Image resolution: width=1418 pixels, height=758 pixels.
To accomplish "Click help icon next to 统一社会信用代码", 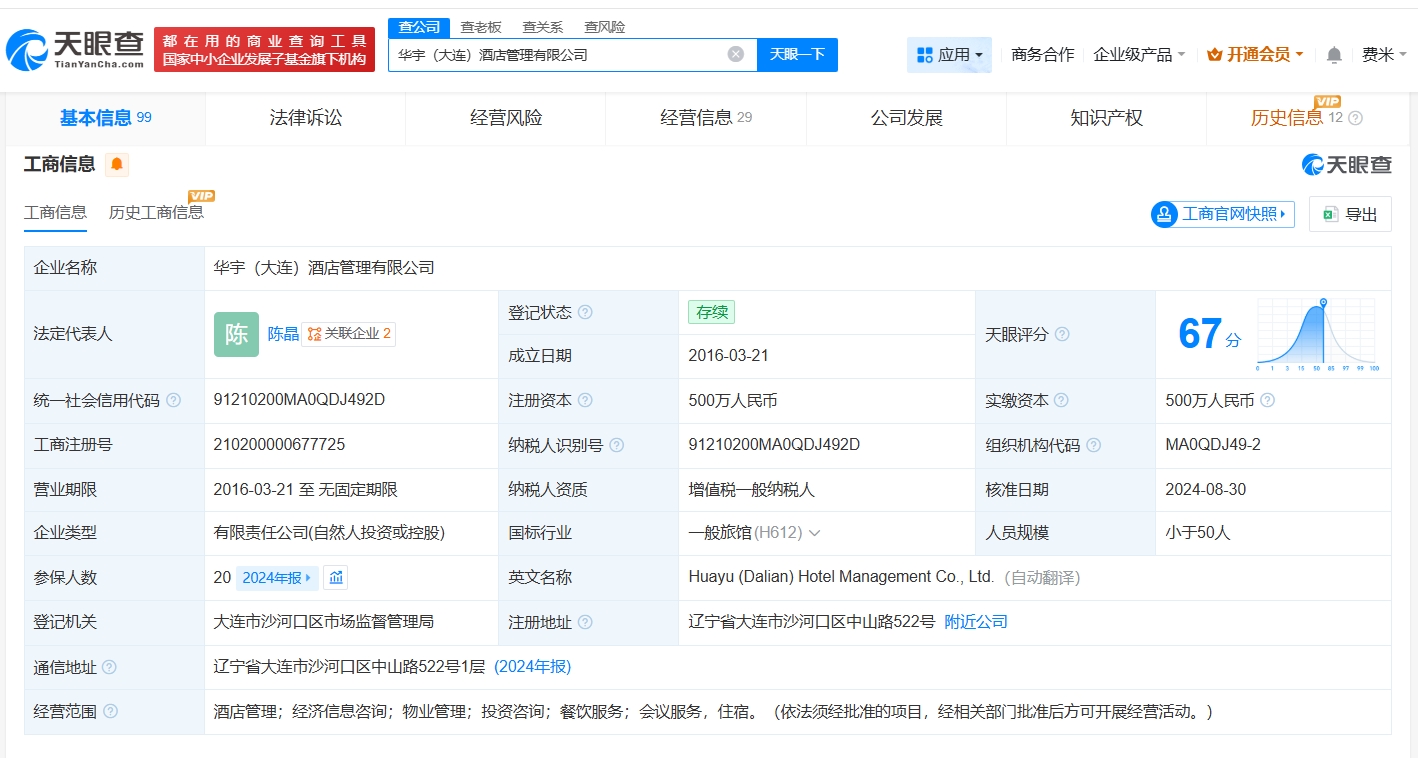I will (174, 400).
